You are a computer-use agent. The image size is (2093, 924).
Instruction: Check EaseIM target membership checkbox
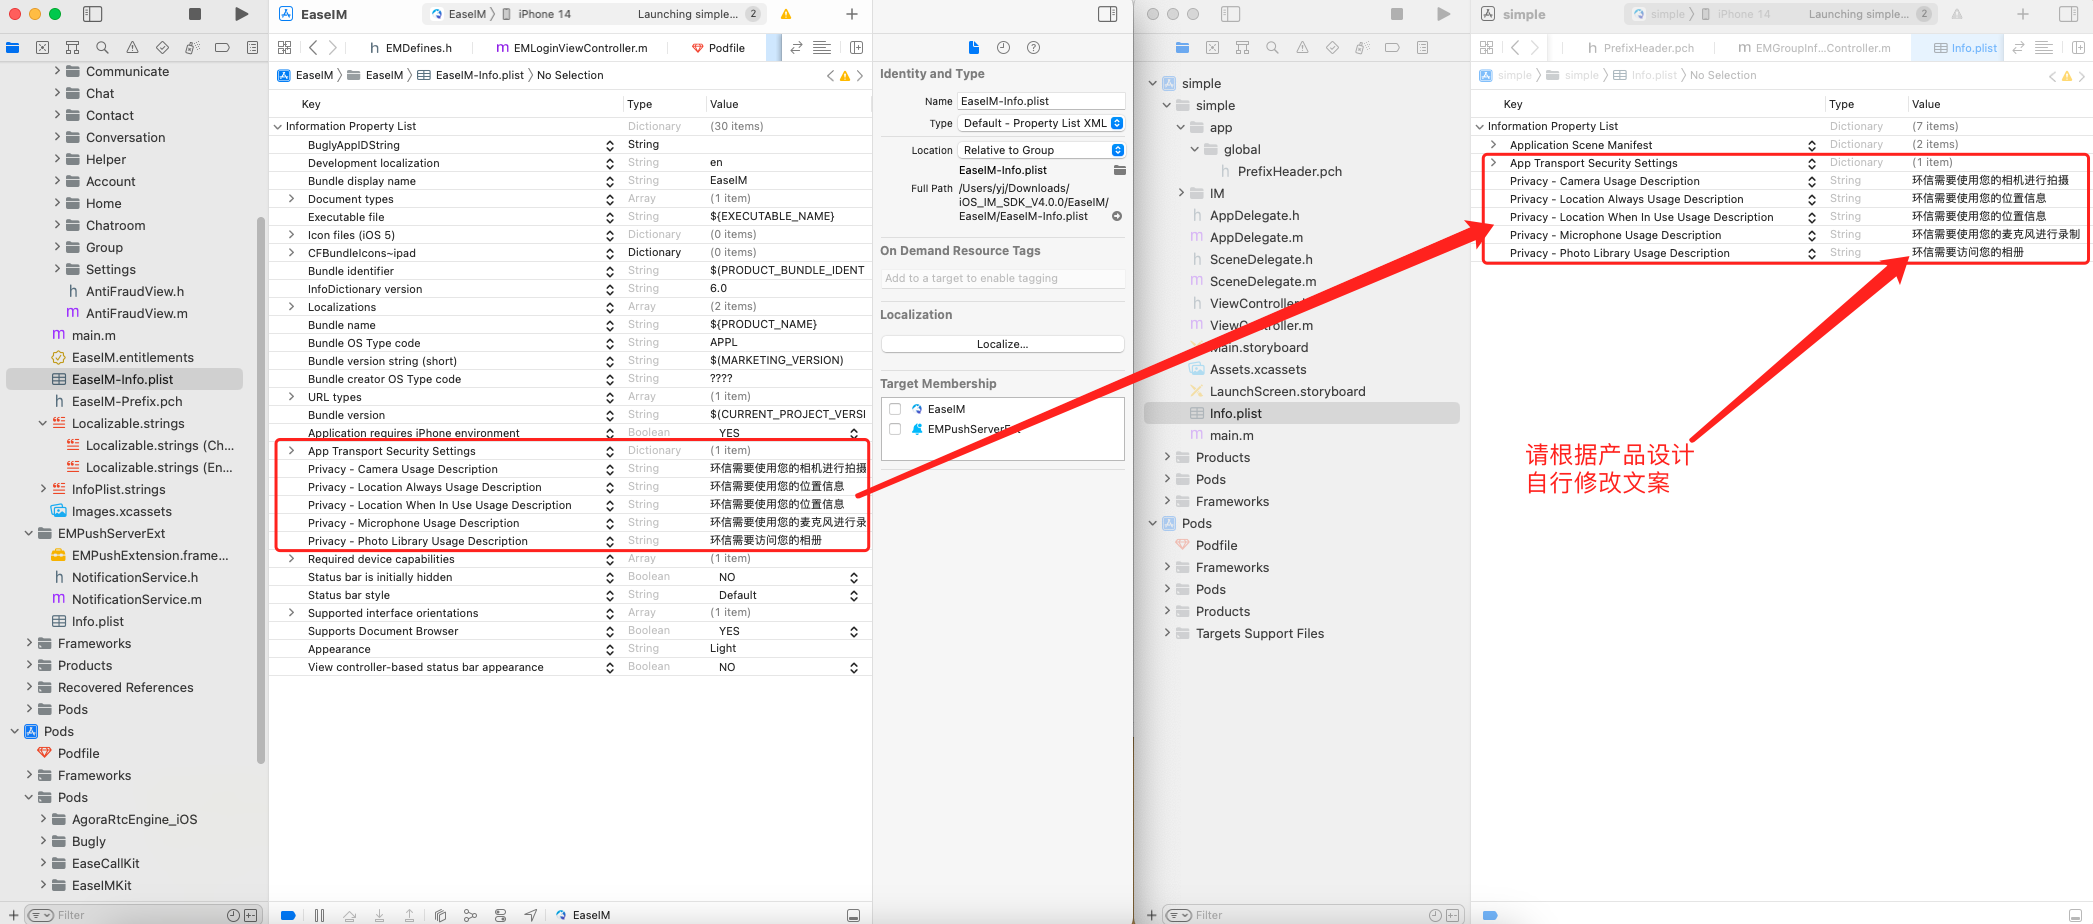(x=895, y=409)
